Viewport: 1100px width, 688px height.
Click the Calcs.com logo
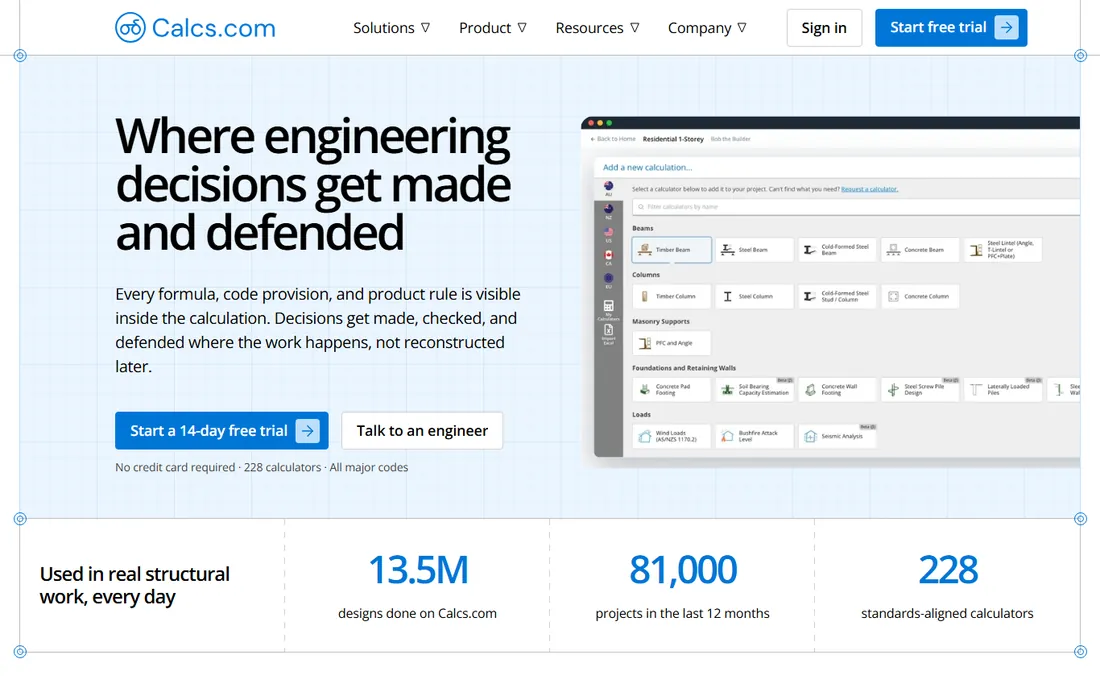195,28
